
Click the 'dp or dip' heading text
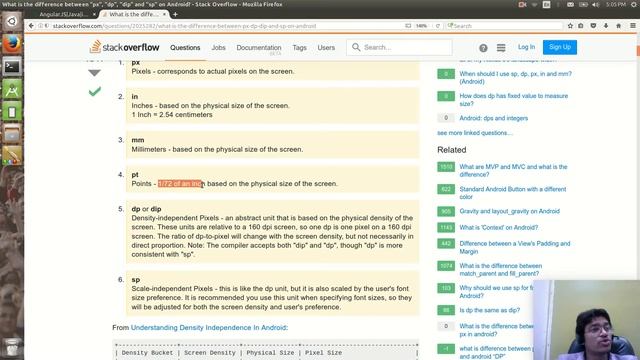(146, 209)
